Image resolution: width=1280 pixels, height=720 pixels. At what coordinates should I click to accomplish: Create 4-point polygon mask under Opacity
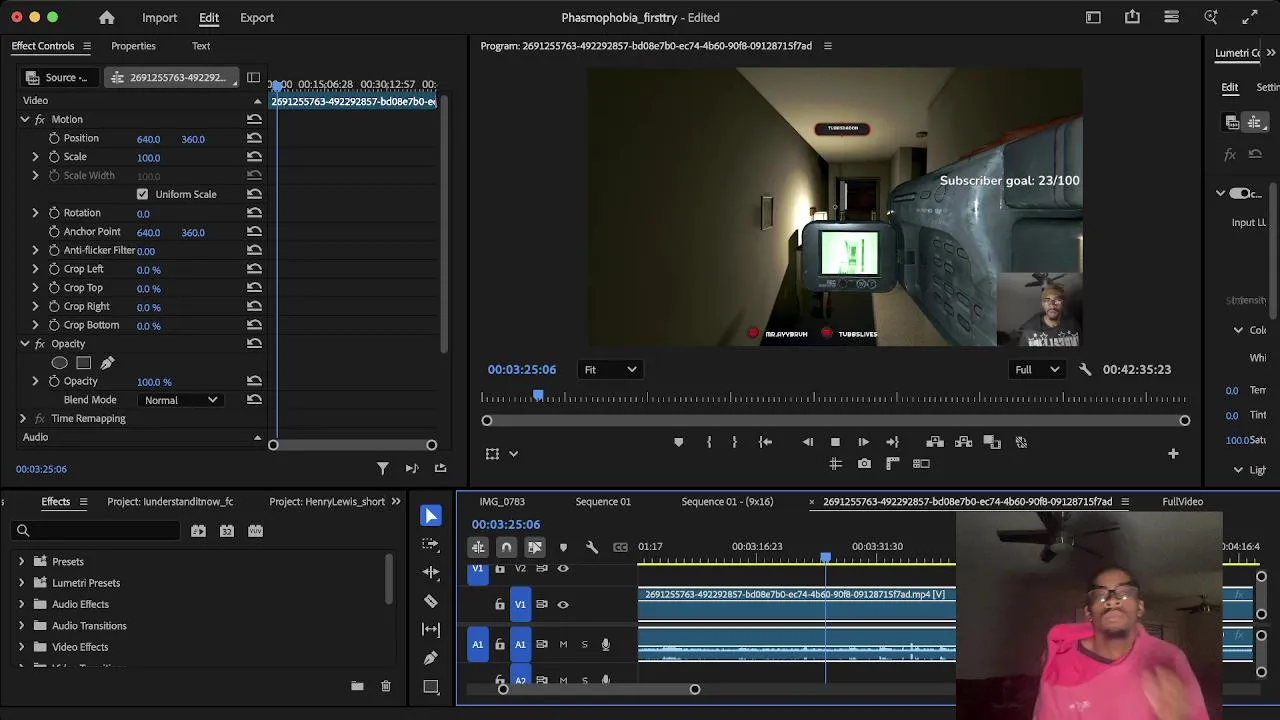tap(84, 363)
